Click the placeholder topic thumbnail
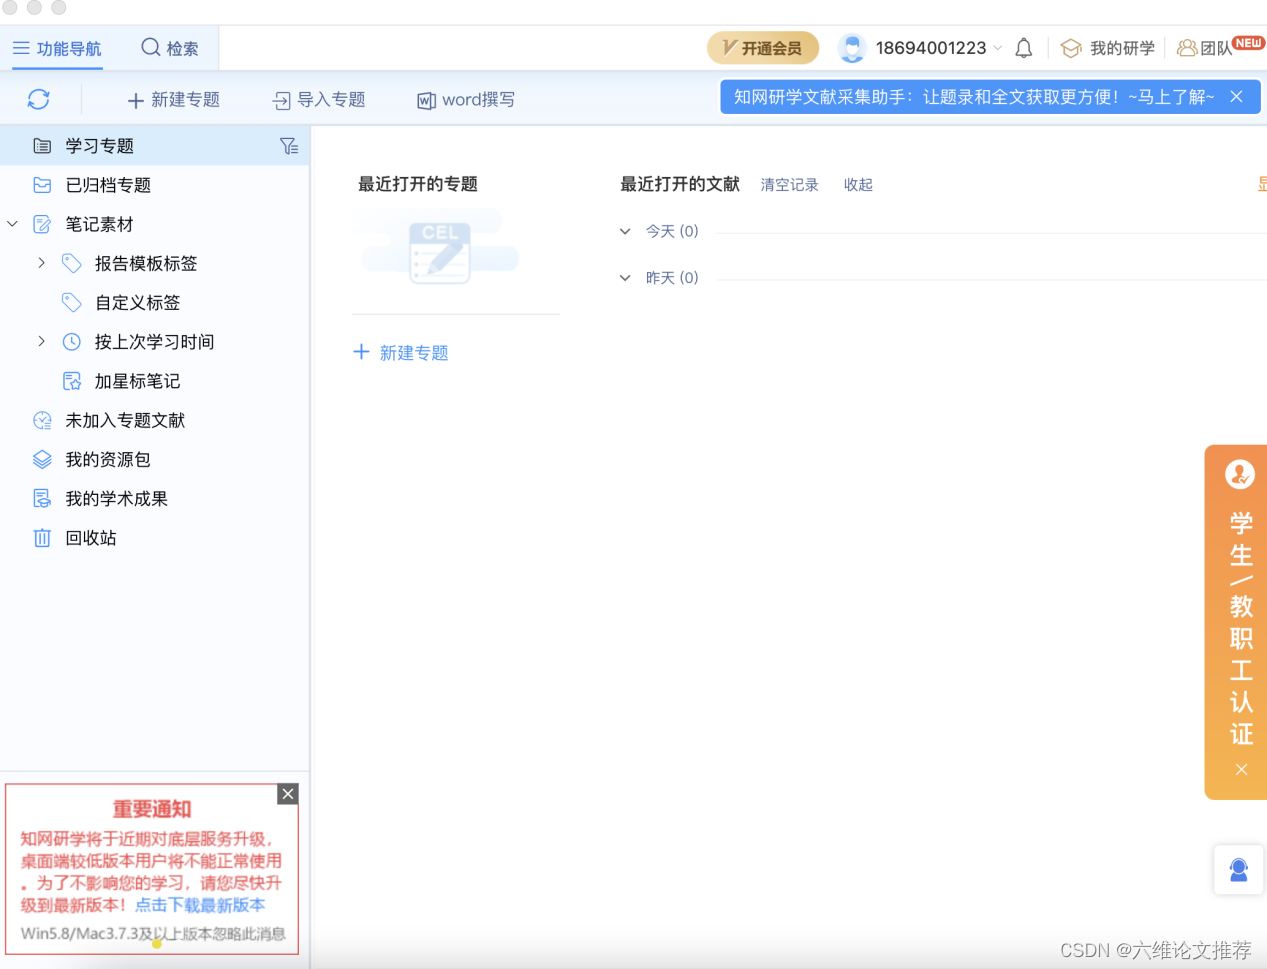 point(440,246)
